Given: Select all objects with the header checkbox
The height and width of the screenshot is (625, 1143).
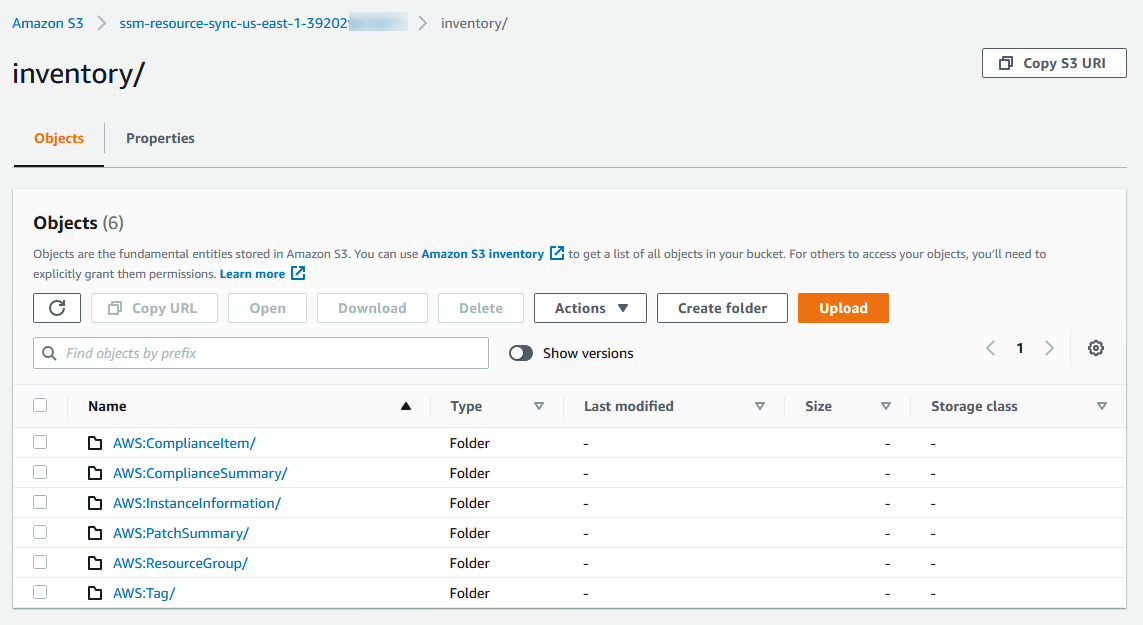Looking at the screenshot, I should click(x=40, y=405).
